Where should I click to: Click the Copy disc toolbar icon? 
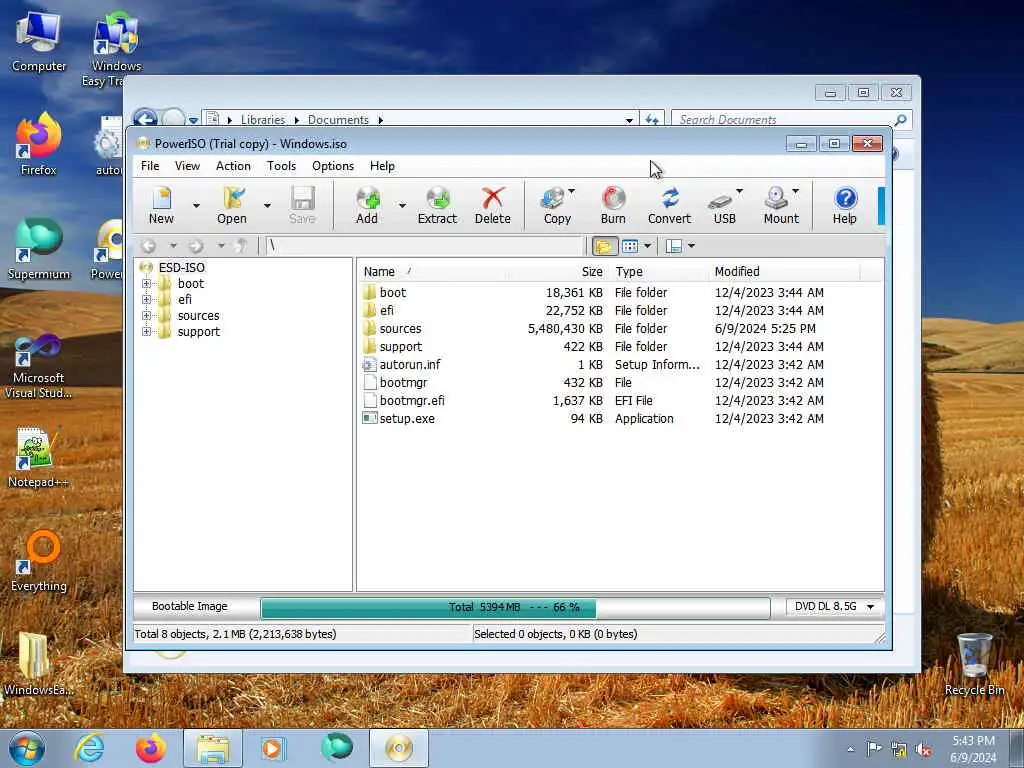[x=556, y=205]
